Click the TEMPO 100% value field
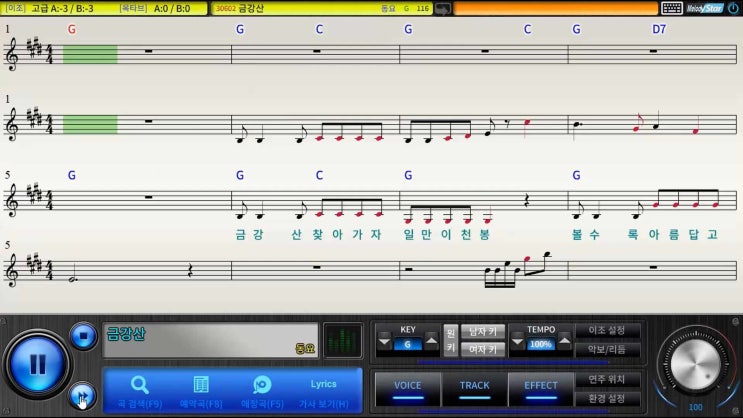Screen dimensions: 743x418 point(541,345)
